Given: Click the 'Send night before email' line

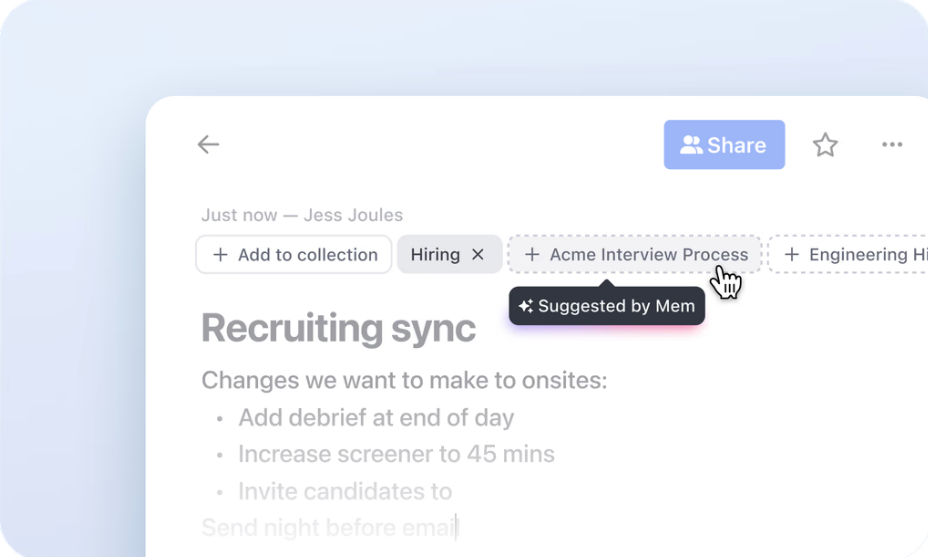Looking at the screenshot, I should tap(329, 527).
